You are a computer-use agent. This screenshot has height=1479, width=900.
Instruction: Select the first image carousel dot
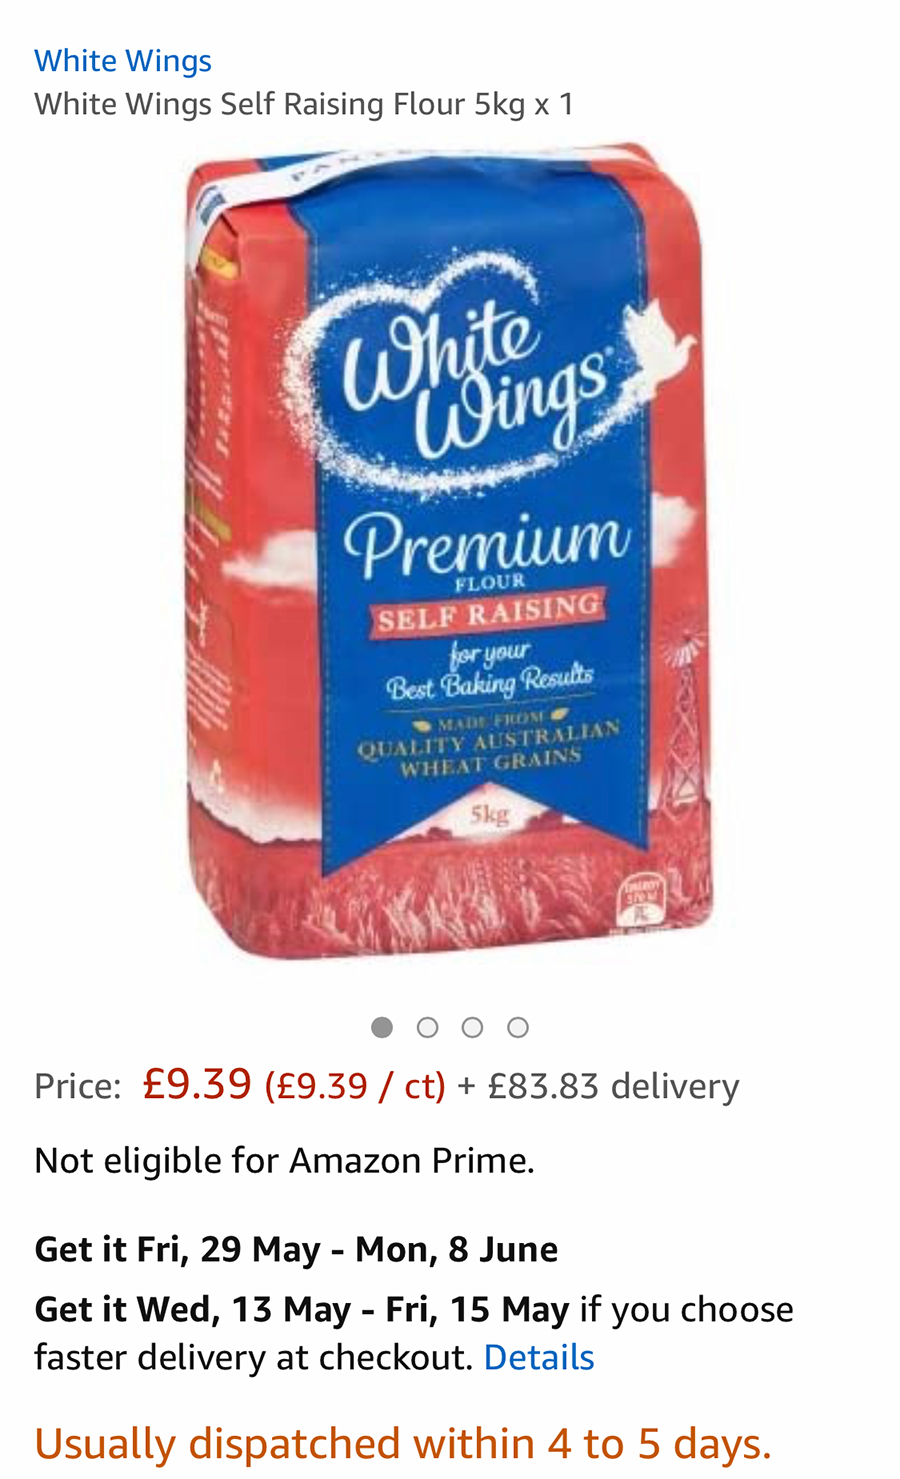coord(382,1027)
